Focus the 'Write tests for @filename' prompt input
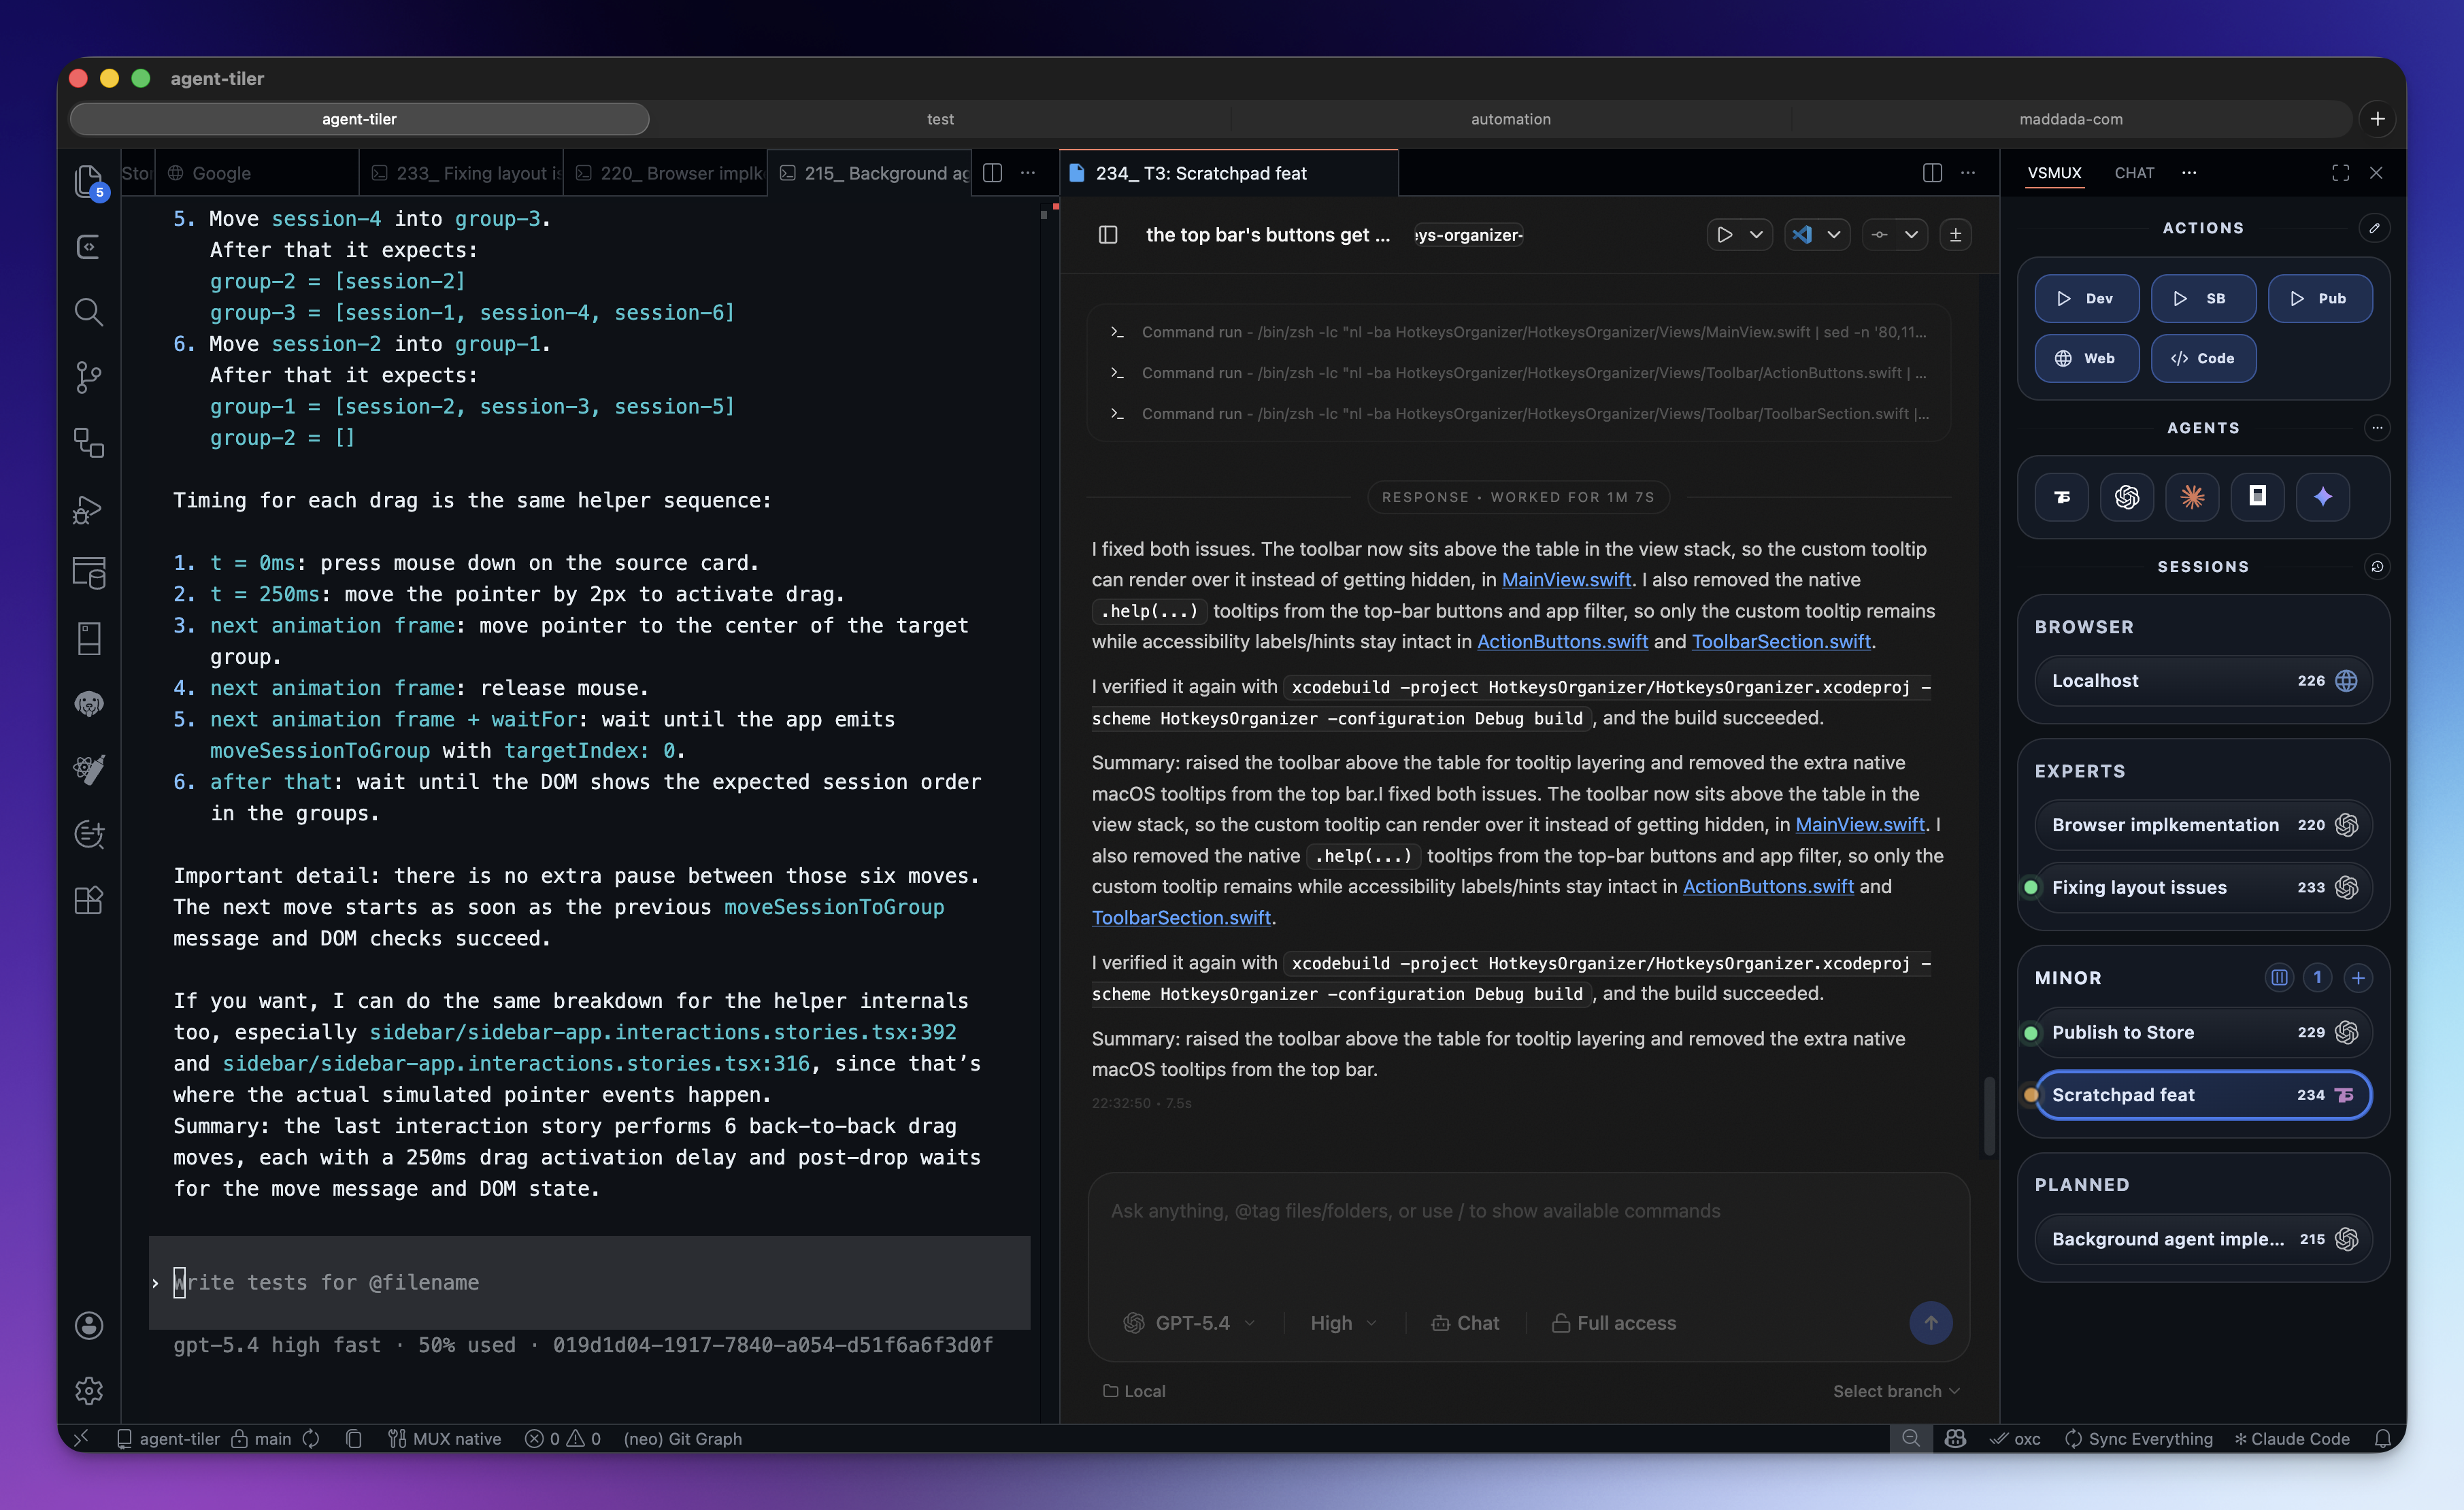The image size is (2464, 1510). point(590,1282)
